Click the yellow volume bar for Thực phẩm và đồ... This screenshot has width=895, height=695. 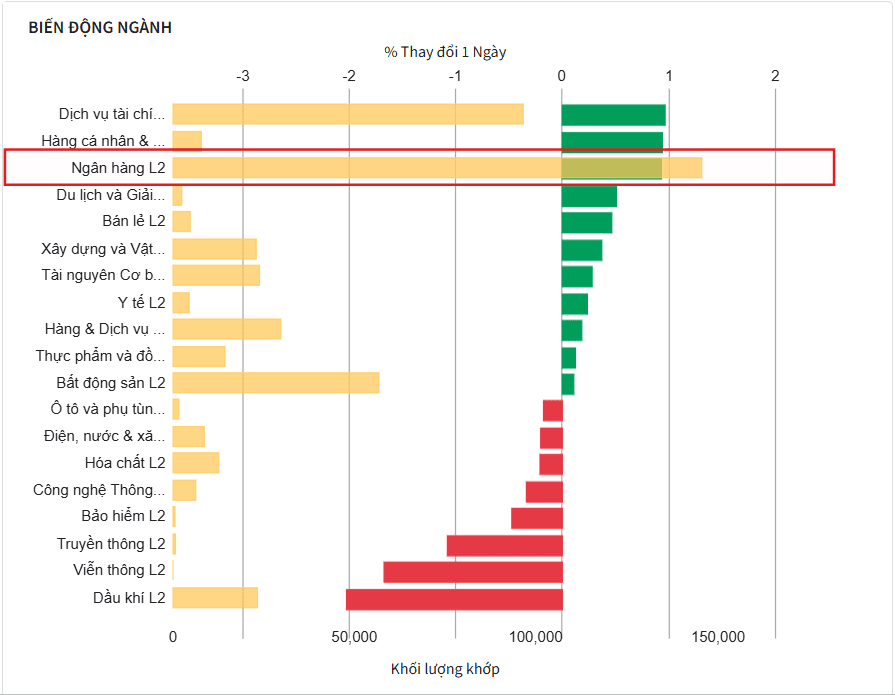pyautogui.click(x=199, y=356)
